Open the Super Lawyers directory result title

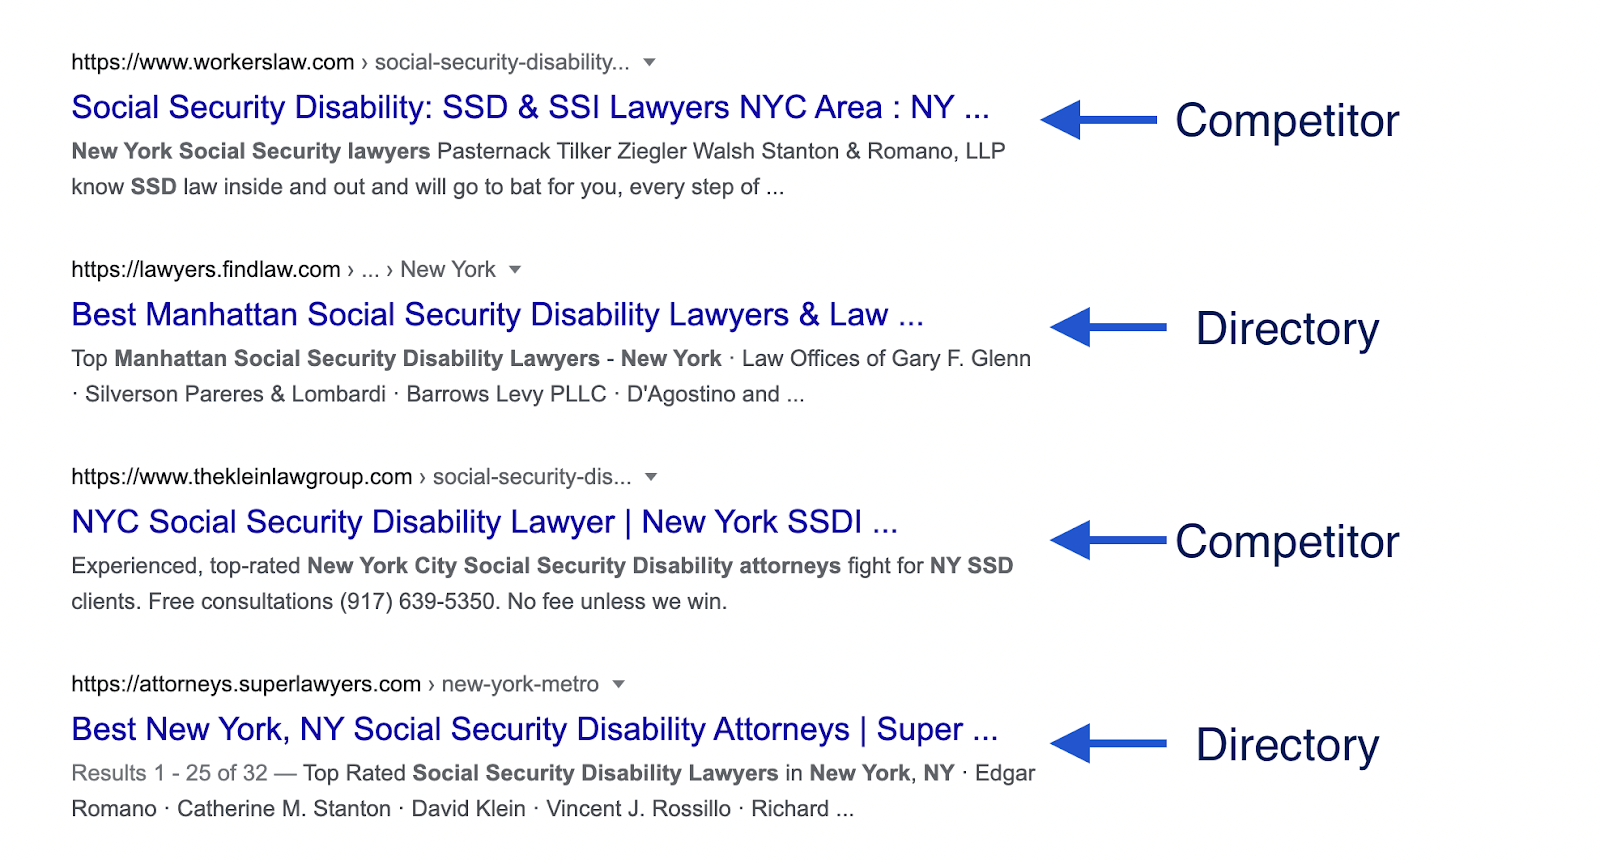[533, 729]
